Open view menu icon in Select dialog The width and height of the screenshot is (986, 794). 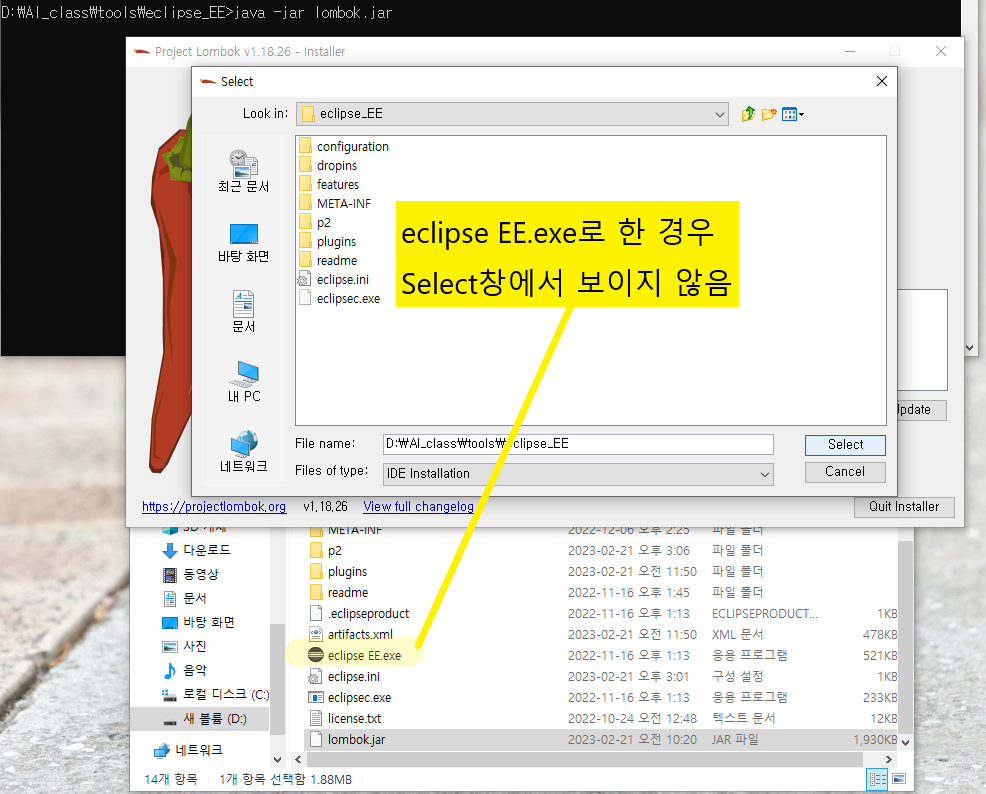click(x=789, y=114)
